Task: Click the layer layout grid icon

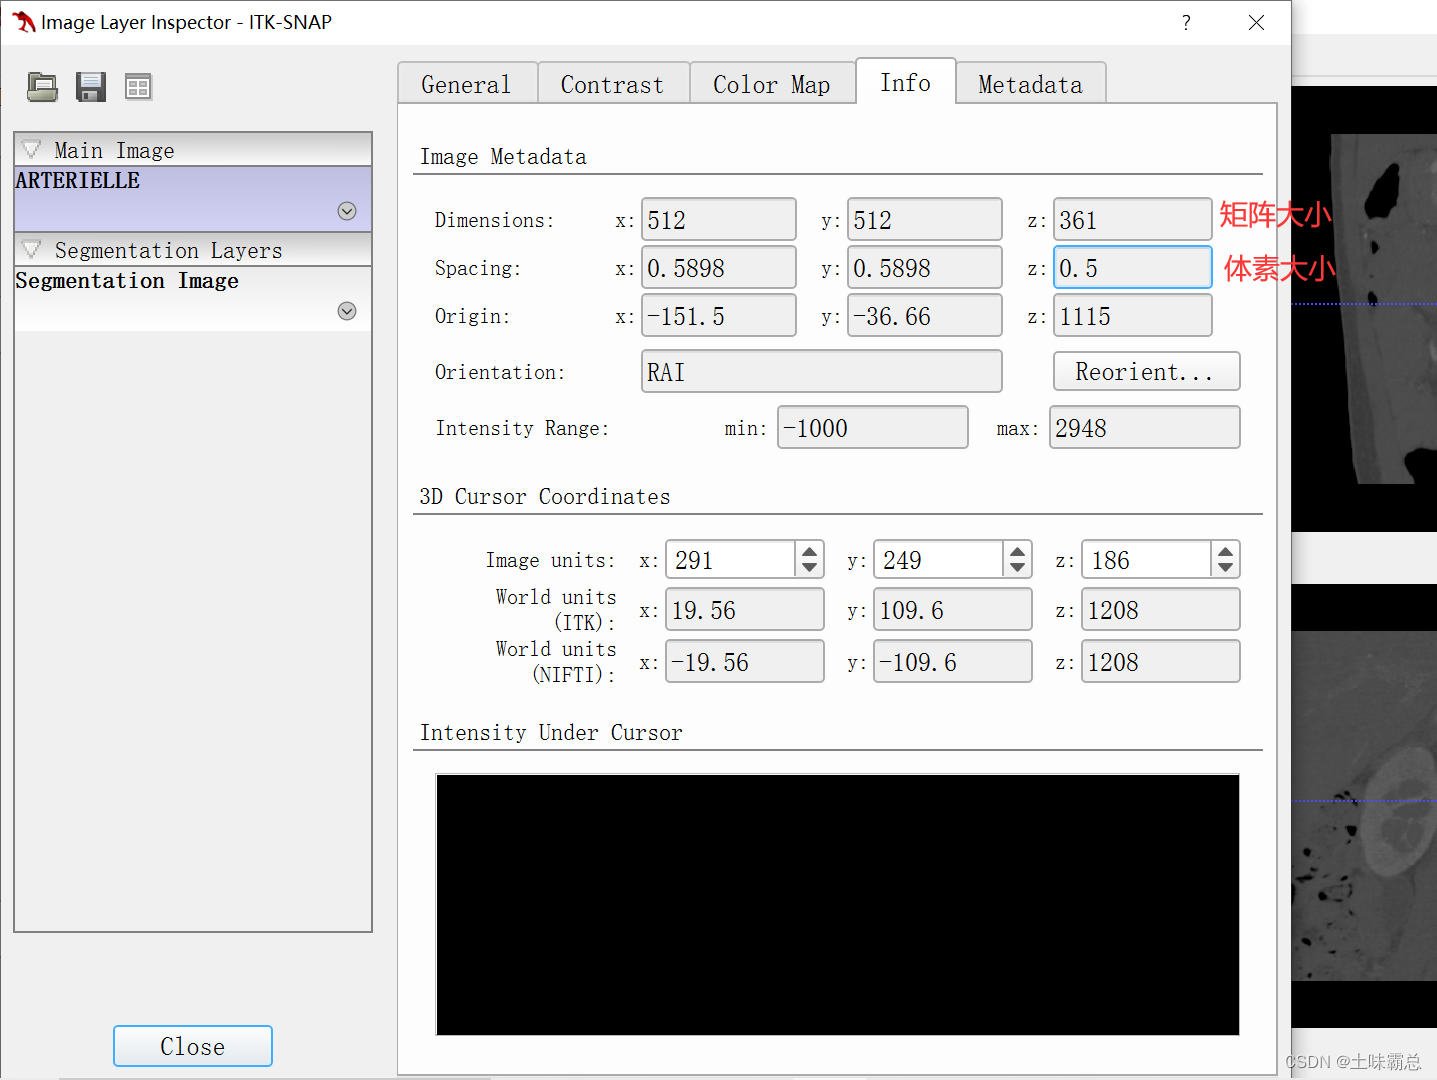Action: coord(138,87)
